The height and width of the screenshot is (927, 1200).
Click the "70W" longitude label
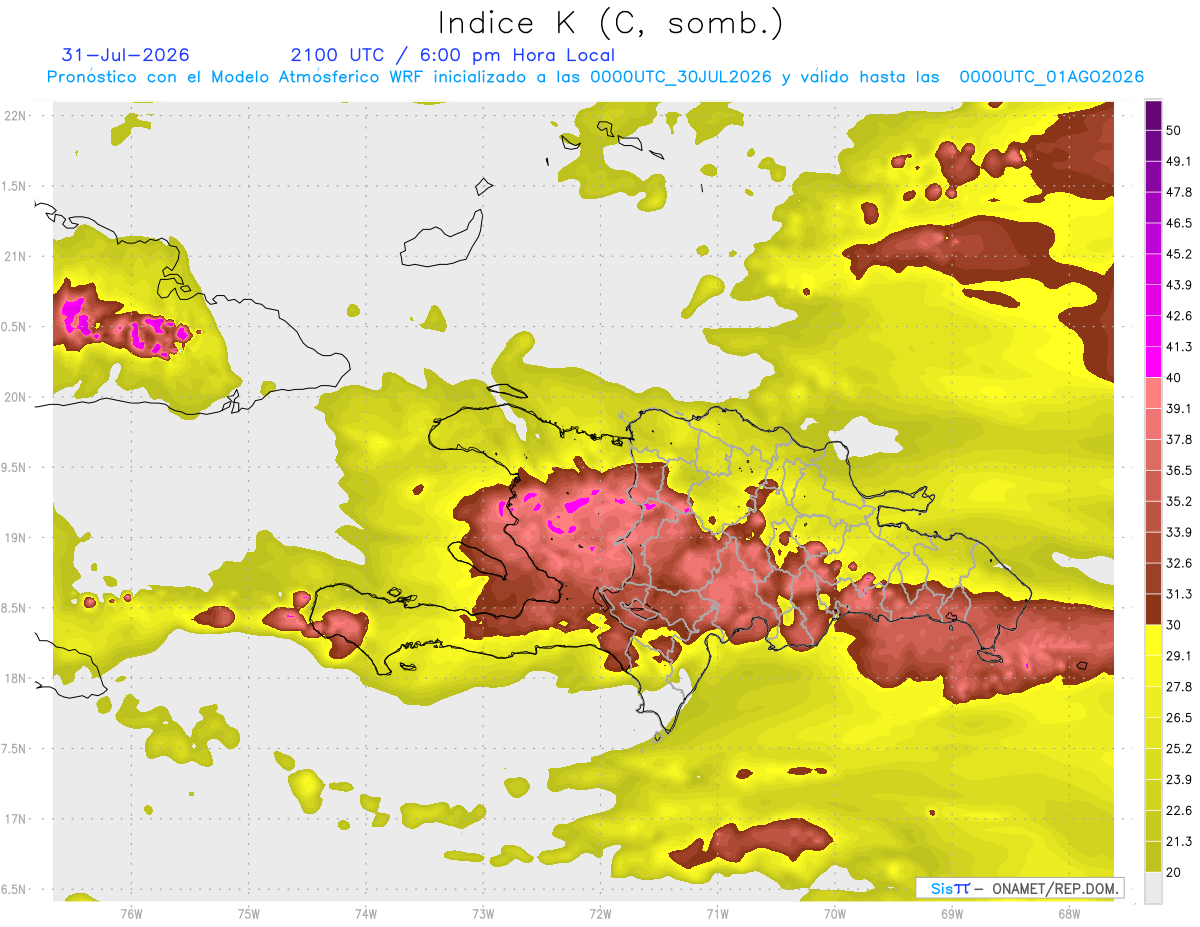point(834,913)
